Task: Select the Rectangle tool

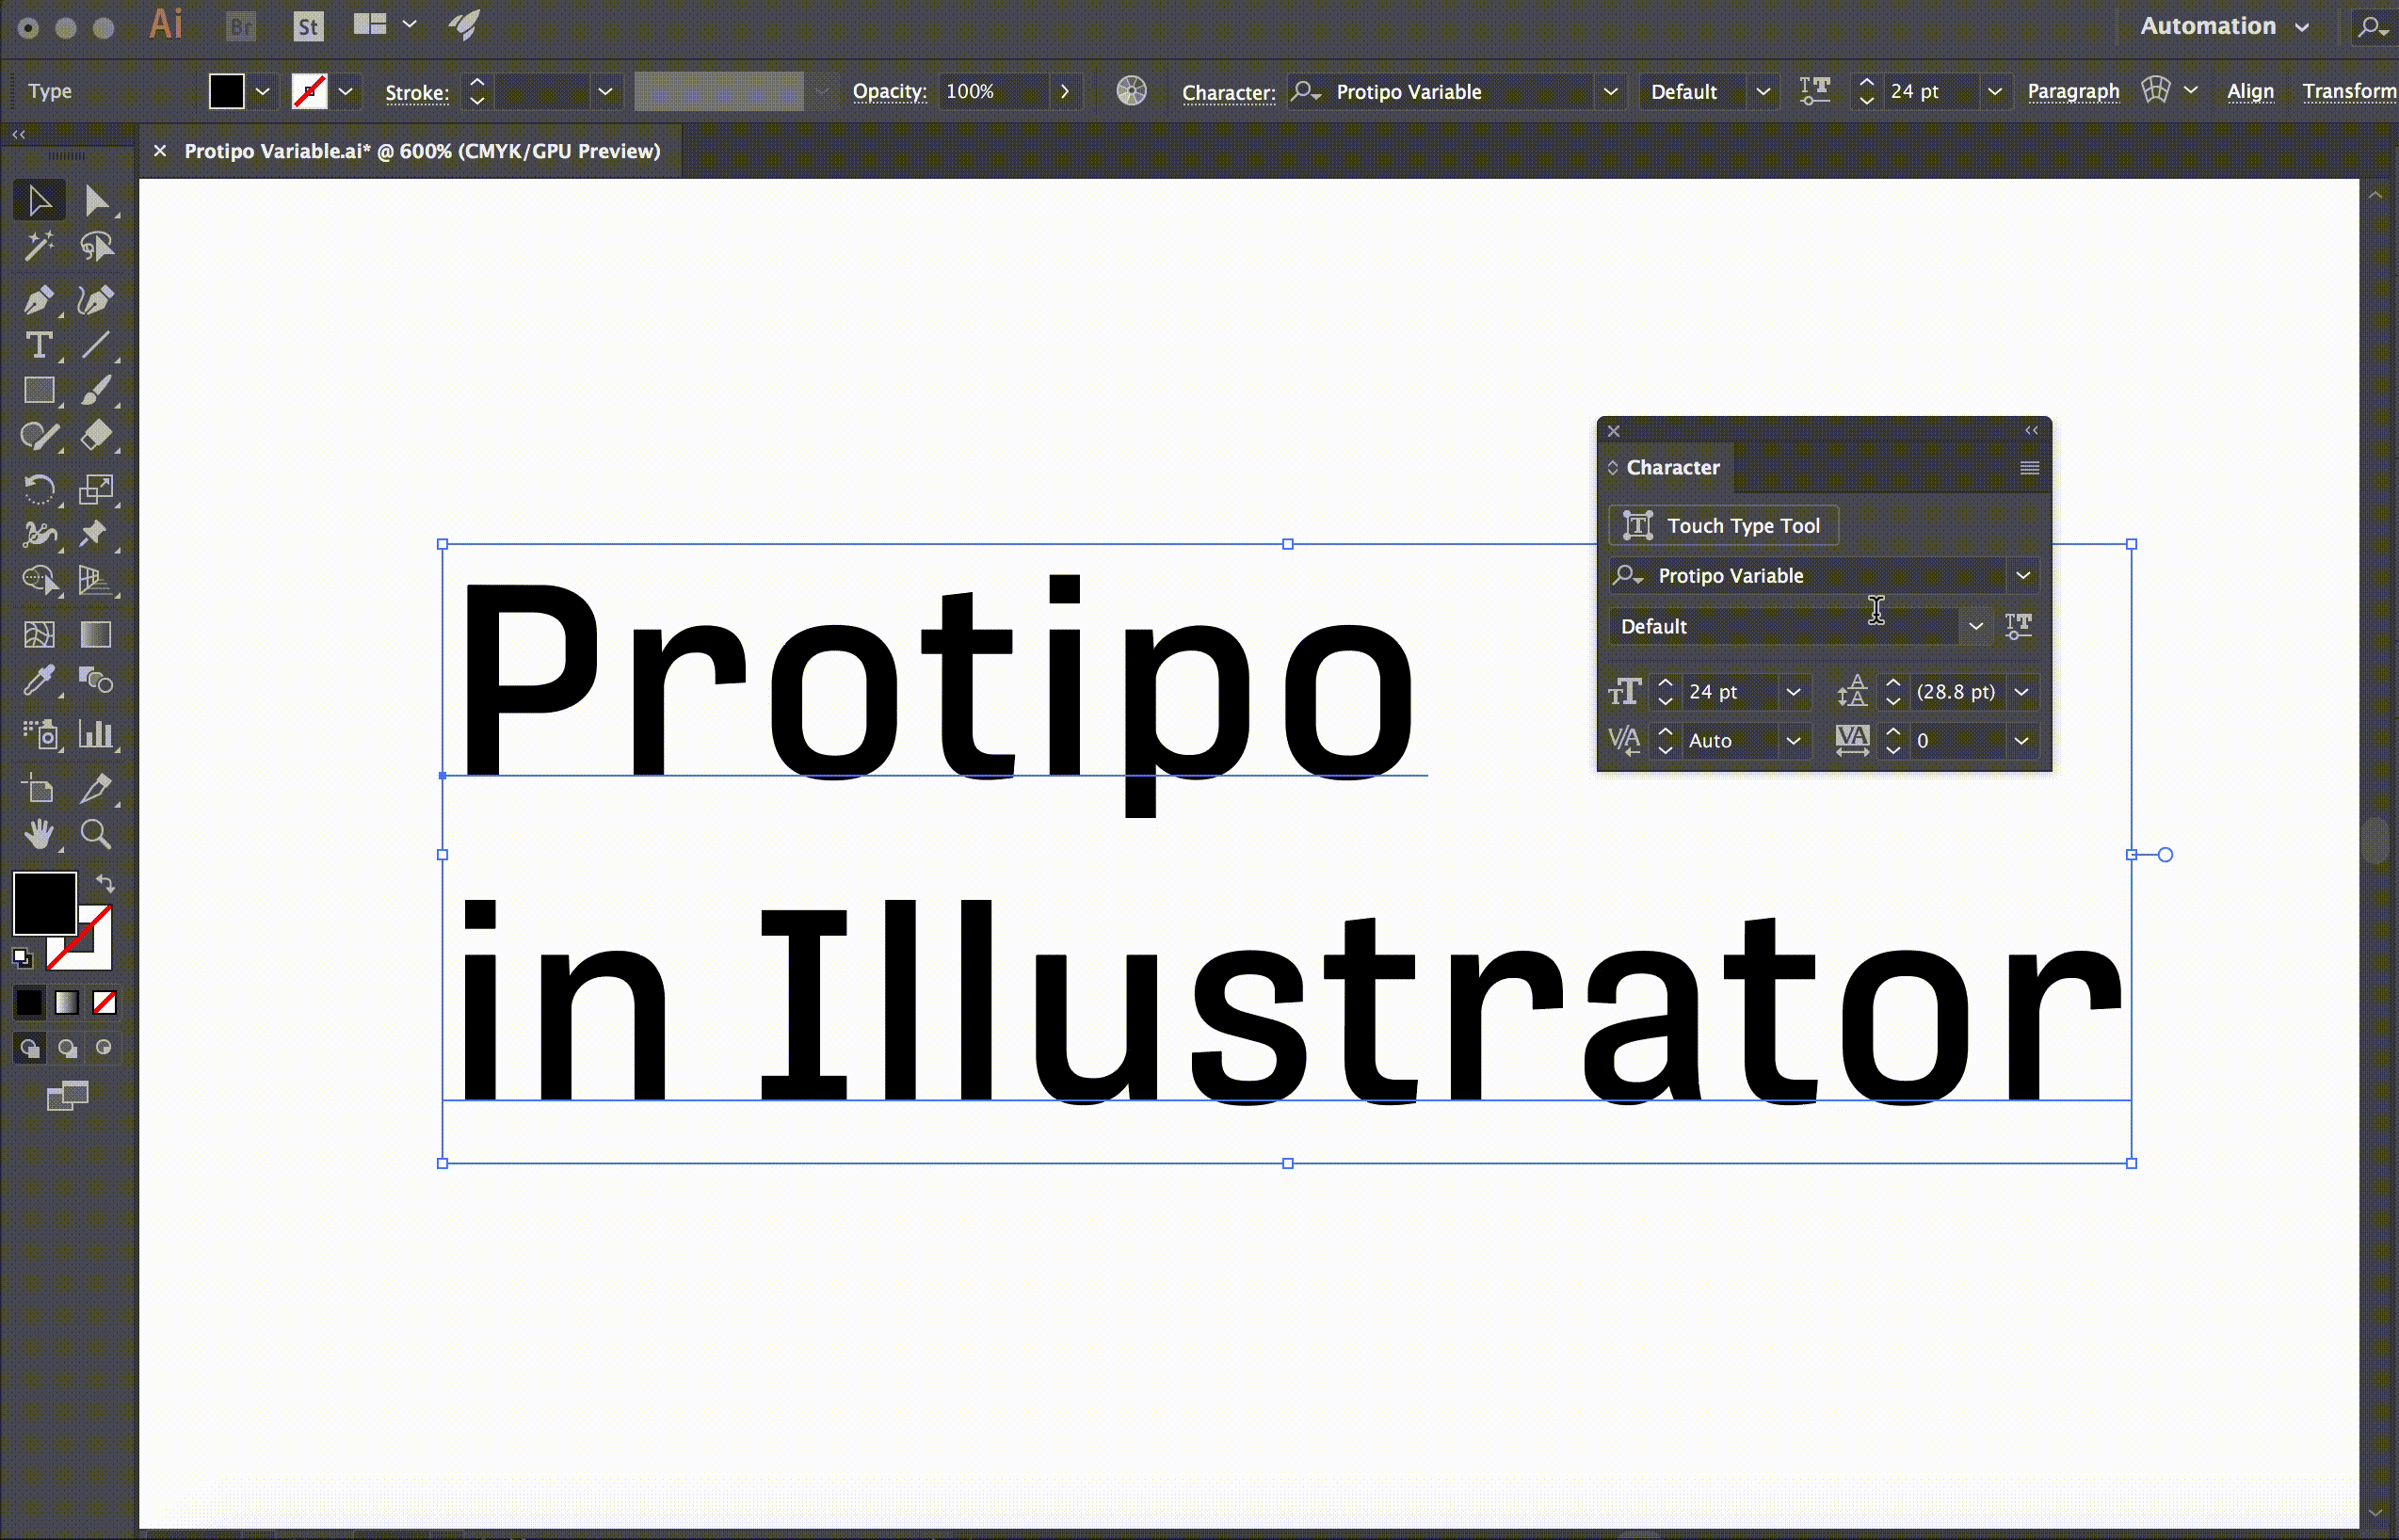Action: pos(39,390)
